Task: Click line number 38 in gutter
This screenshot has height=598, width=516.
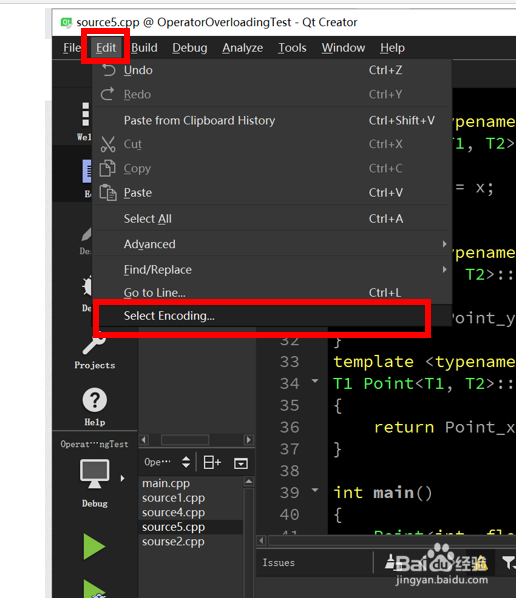Action: point(289,471)
